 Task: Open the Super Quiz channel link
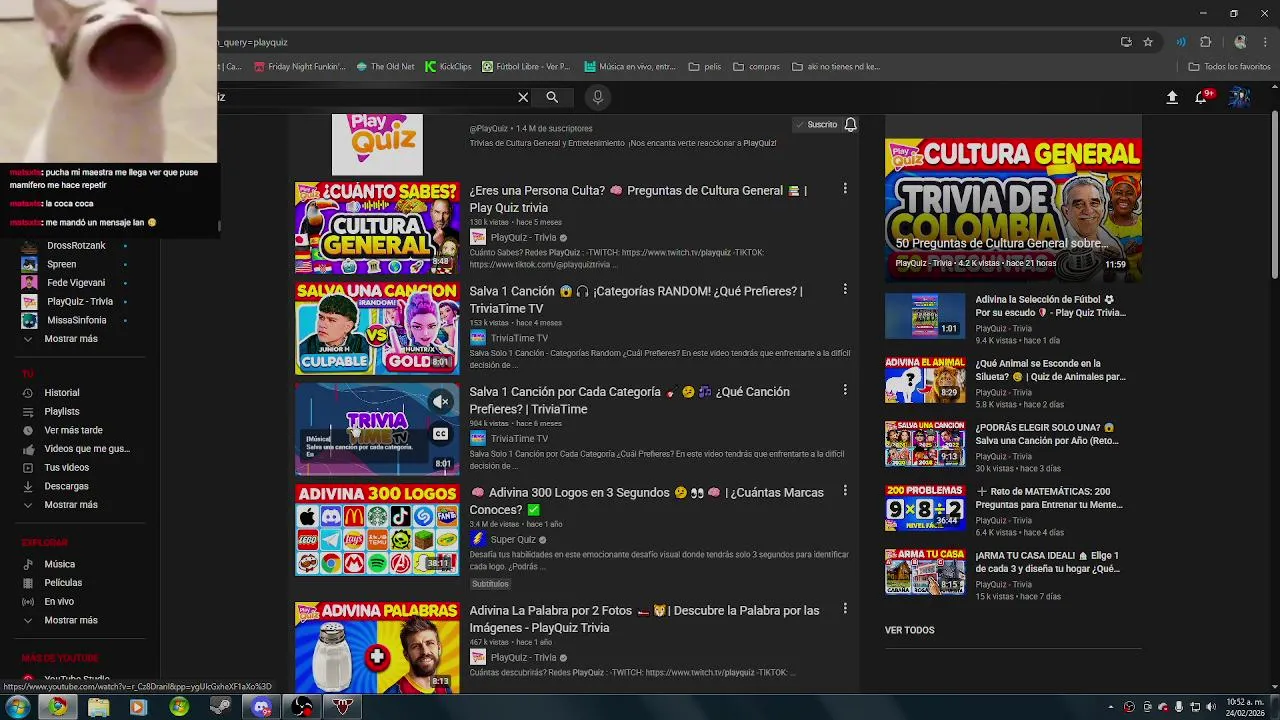point(513,539)
